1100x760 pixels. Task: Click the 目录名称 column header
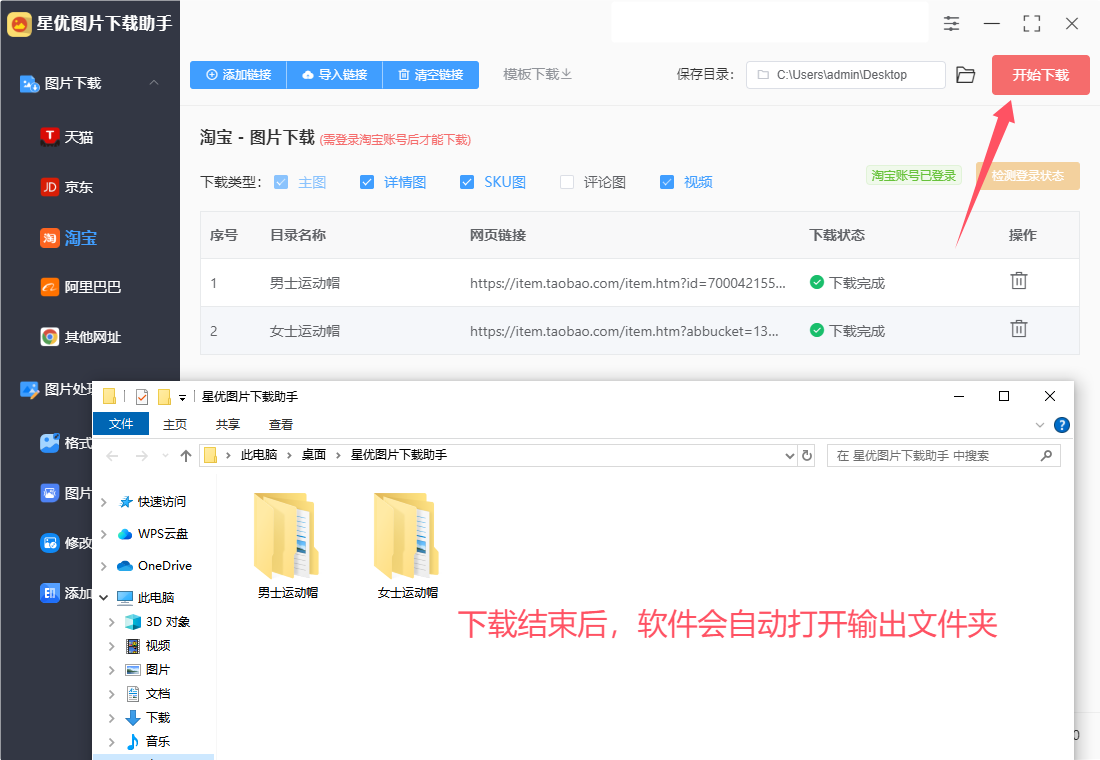coord(298,235)
